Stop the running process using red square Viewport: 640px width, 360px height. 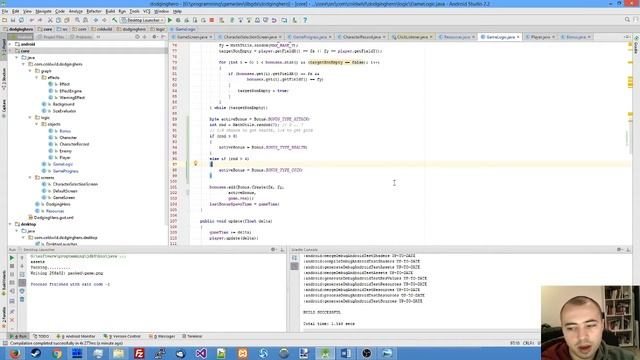click(211, 20)
